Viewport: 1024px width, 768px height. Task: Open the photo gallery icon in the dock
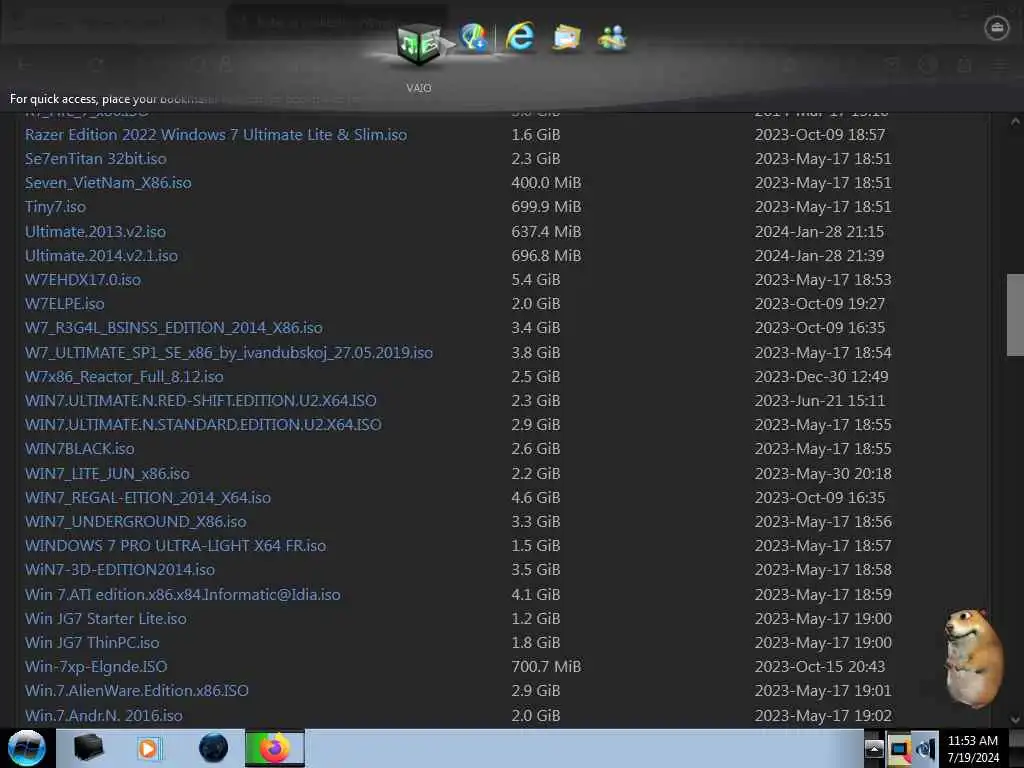point(566,38)
